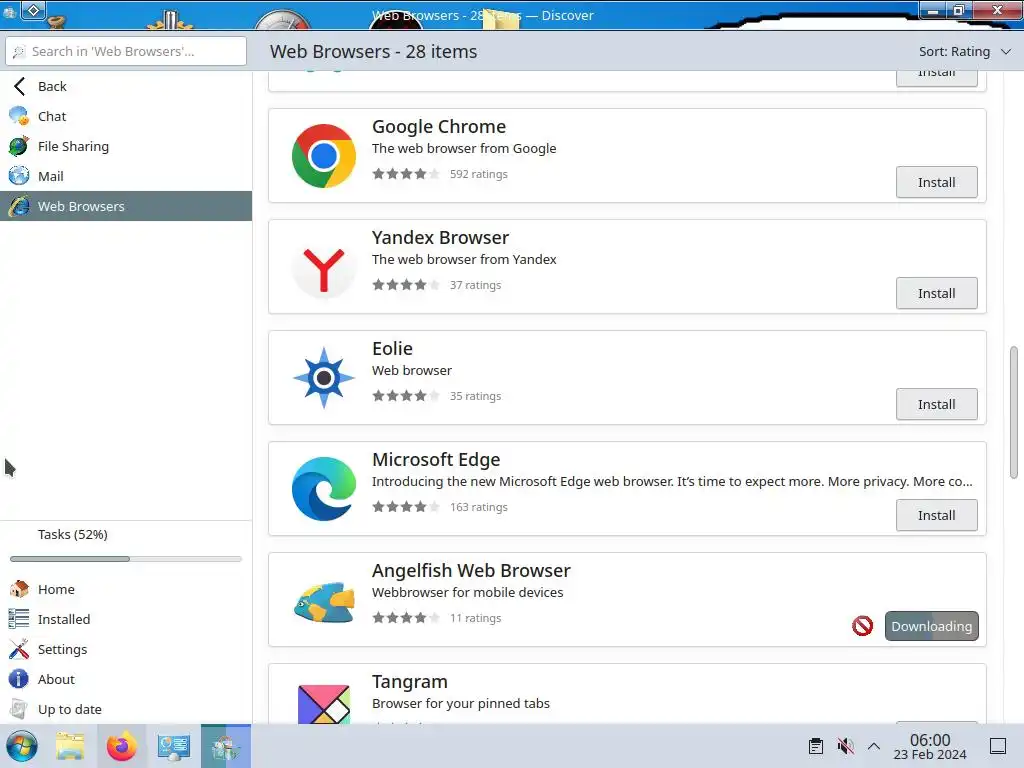Open the system settings taskbar icon
This screenshot has height=768, width=1024.
tap(174, 746)
